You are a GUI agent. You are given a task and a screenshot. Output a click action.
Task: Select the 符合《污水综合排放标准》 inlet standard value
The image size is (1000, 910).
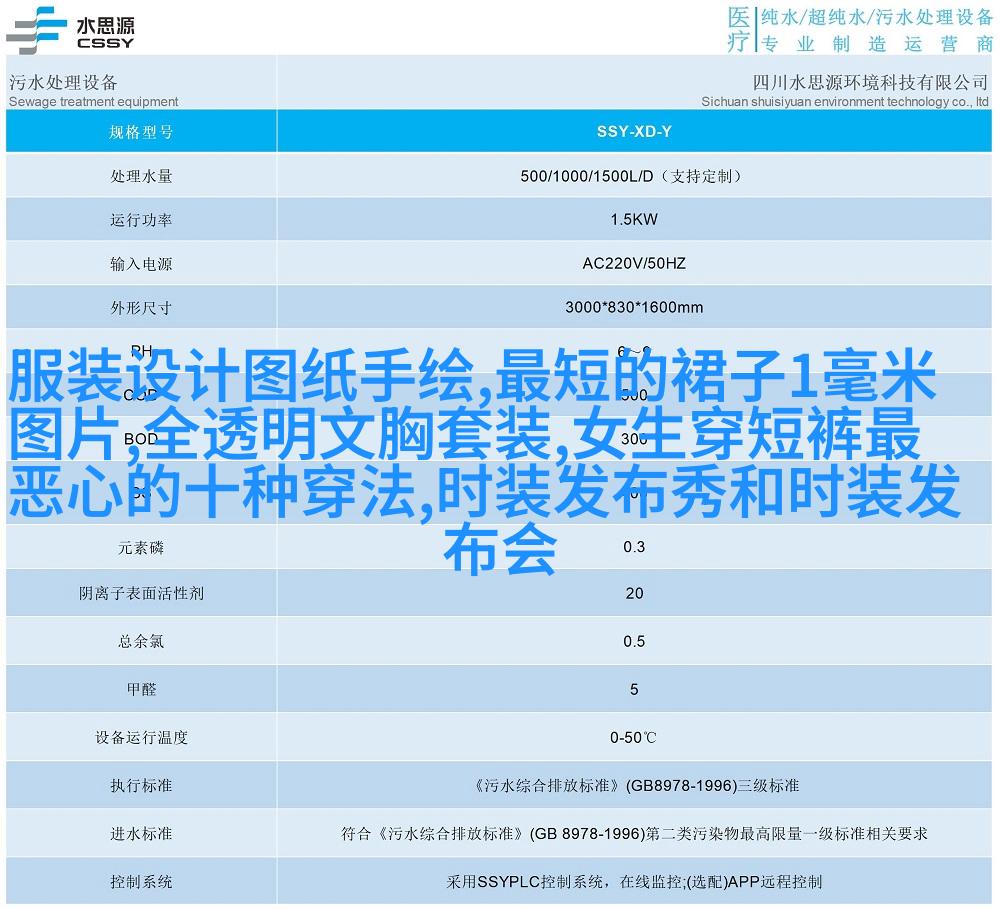634,833
